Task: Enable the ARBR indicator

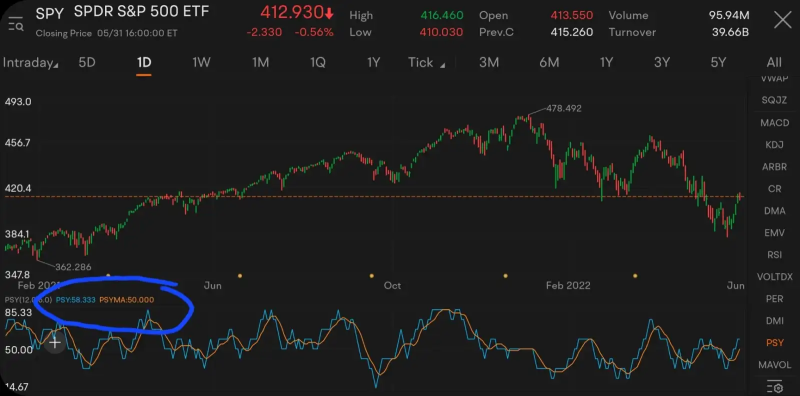Action: pyautogui.click(x=774, y=167)
